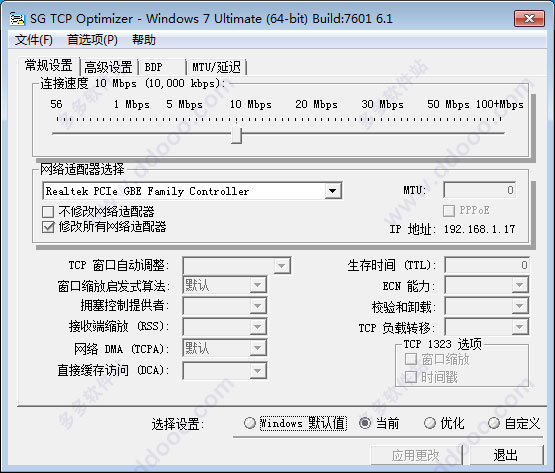Close the TCP Optimizer window
Screen dimensions: 555x473
click(529, 18)
